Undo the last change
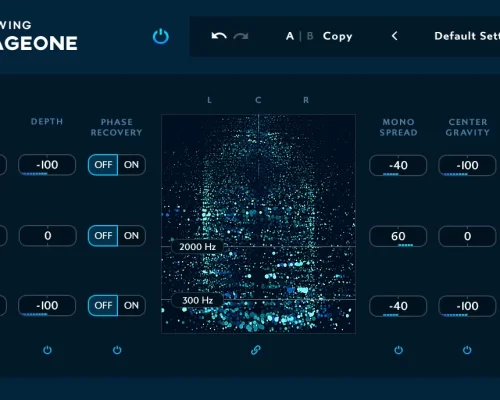 coord(219,36)
